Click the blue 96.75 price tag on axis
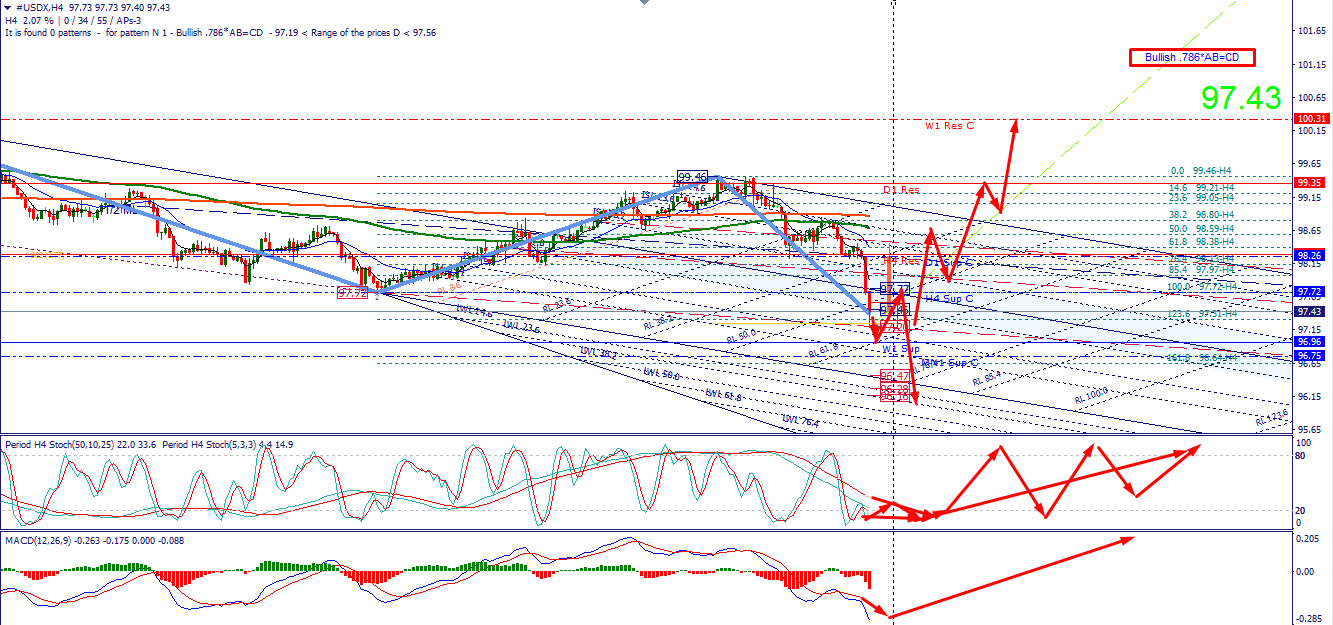 pos(1309,356)
